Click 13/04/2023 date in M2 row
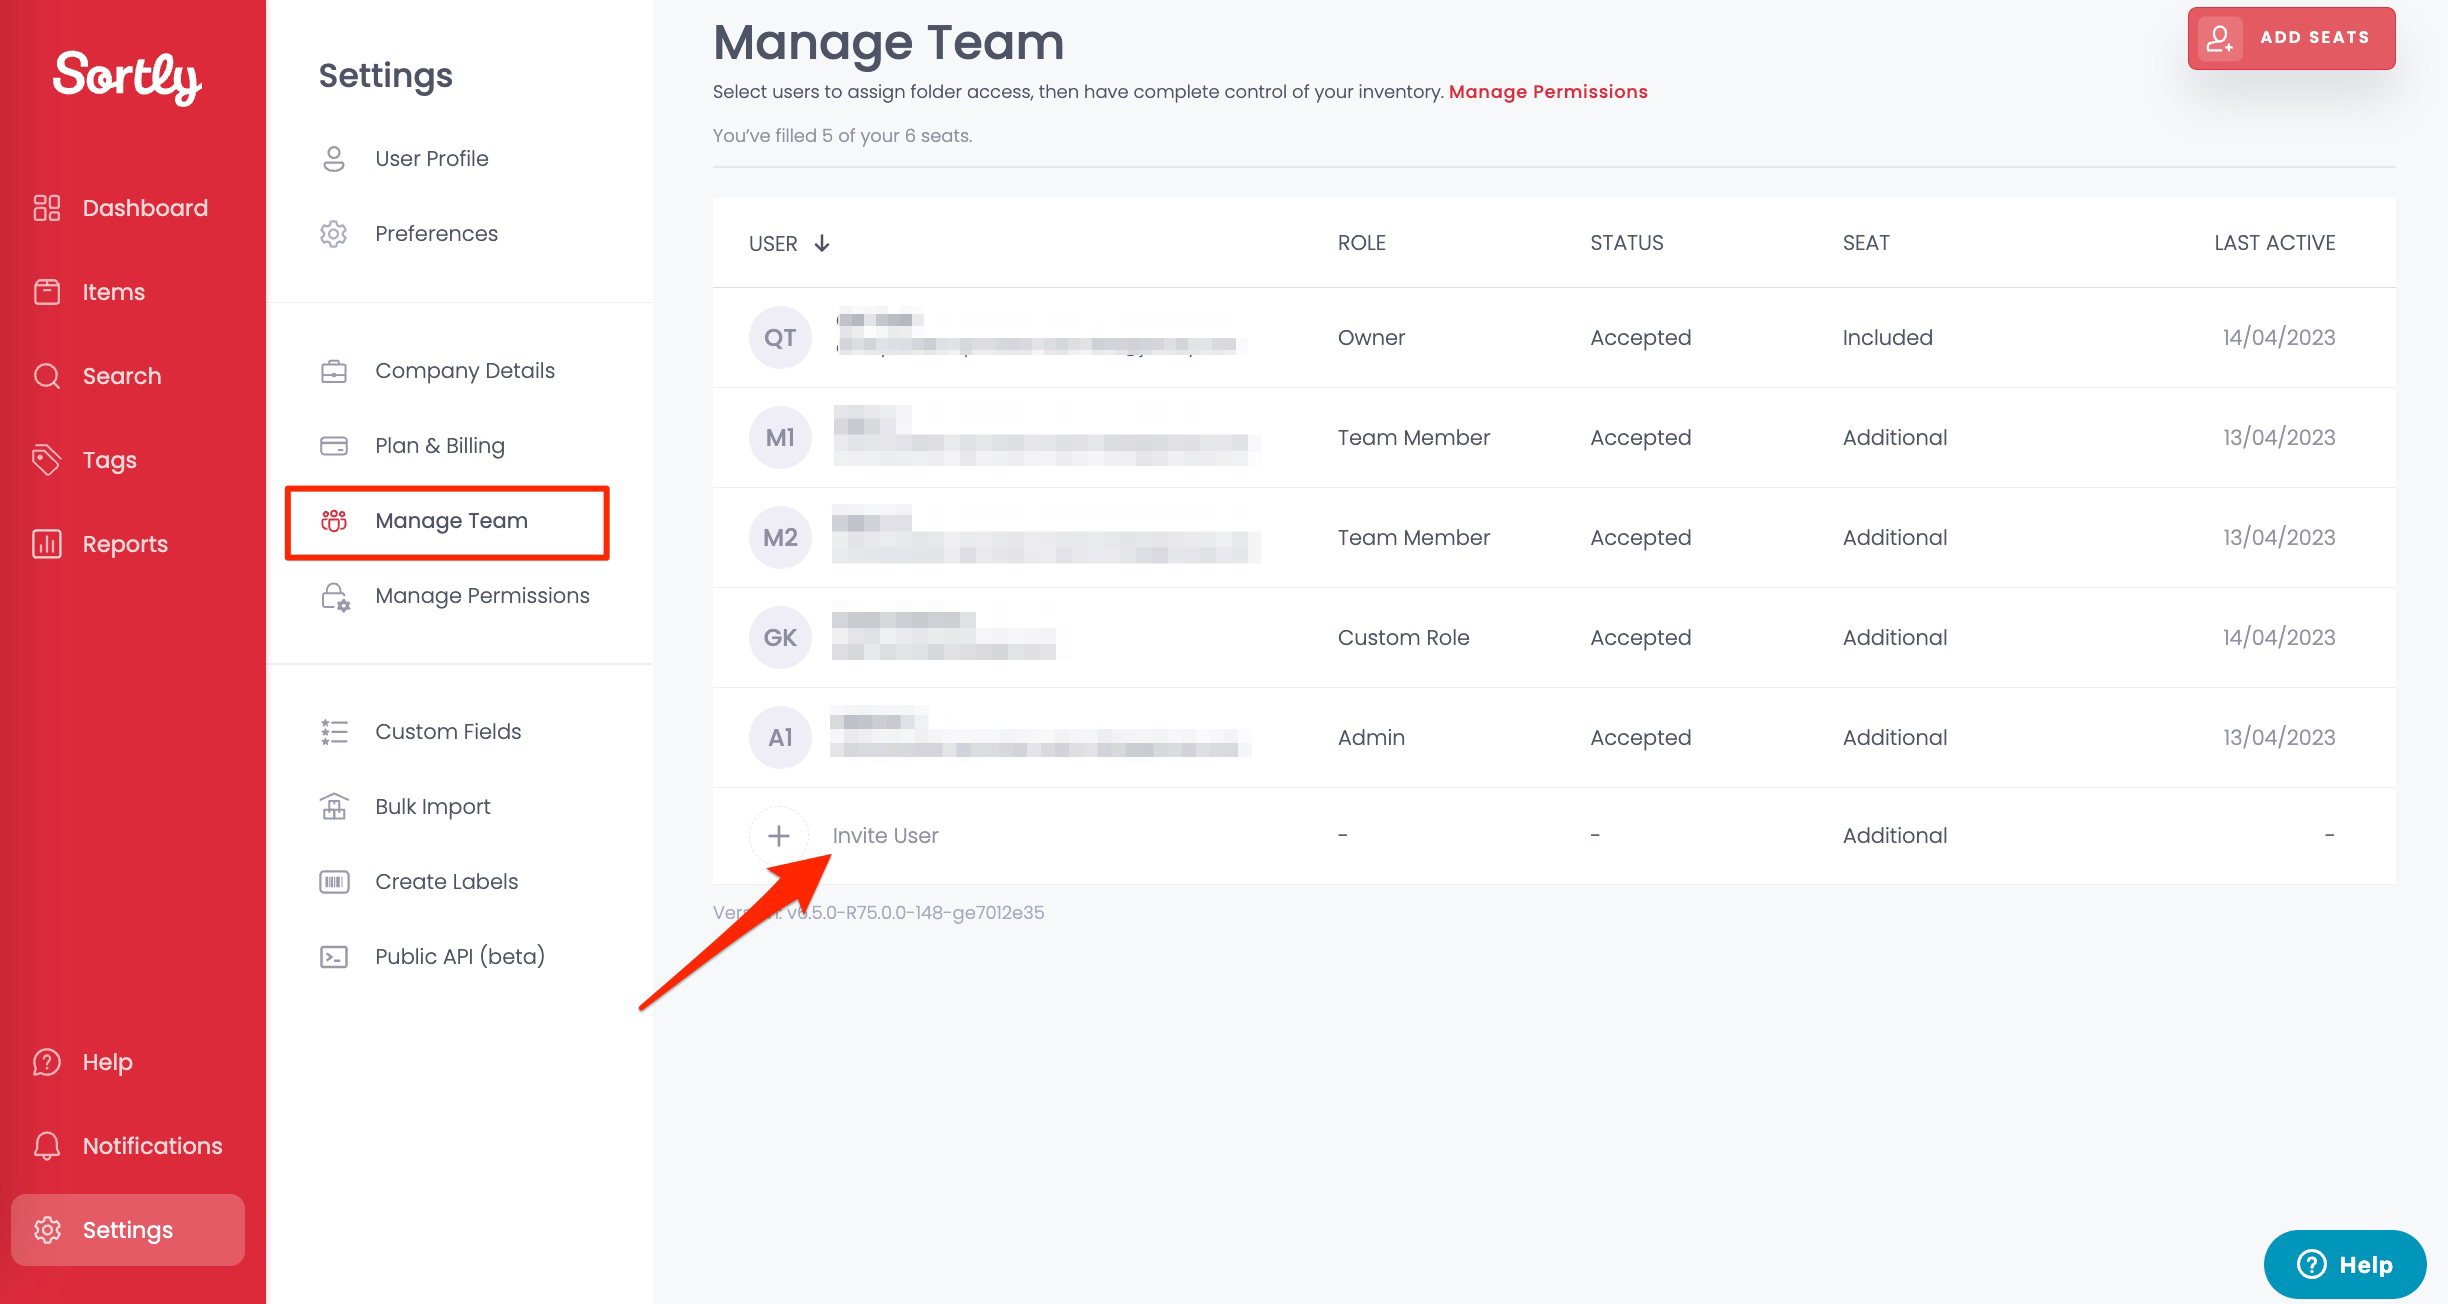 tap(2278, 538)
